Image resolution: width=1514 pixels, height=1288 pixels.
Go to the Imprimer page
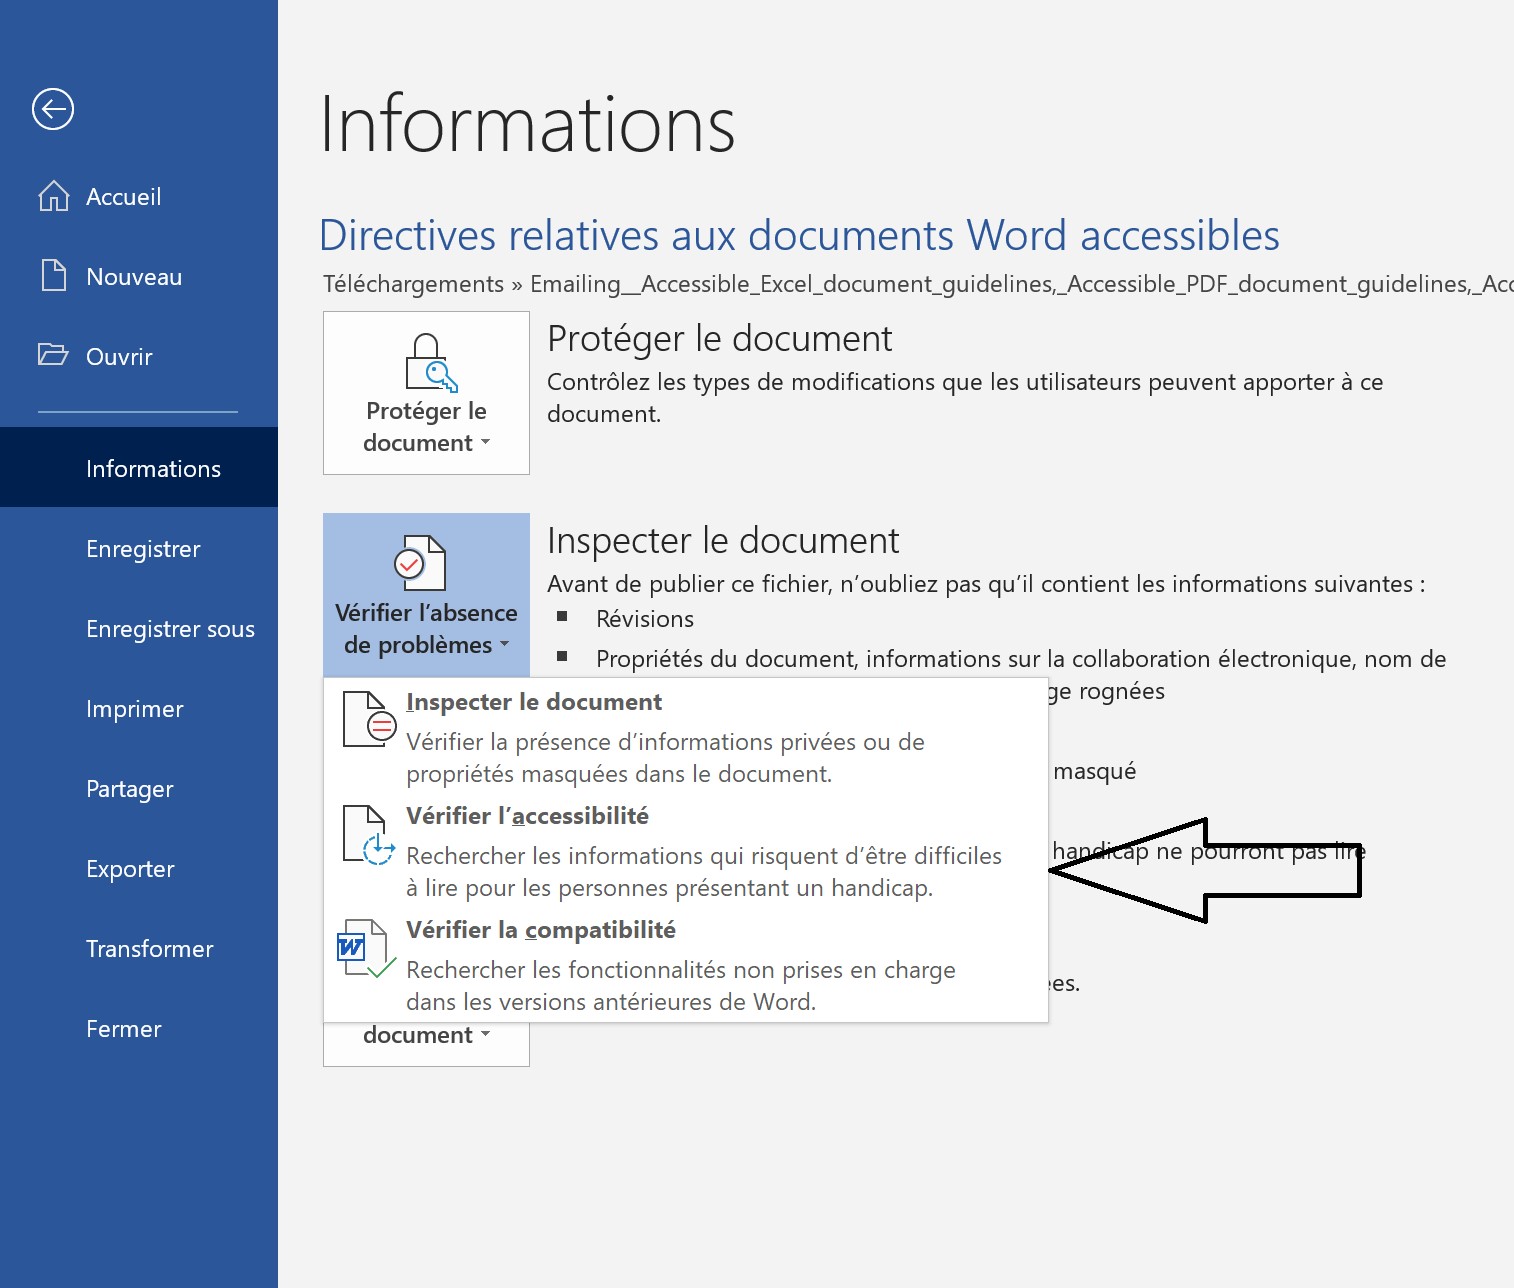click(134, 709)
